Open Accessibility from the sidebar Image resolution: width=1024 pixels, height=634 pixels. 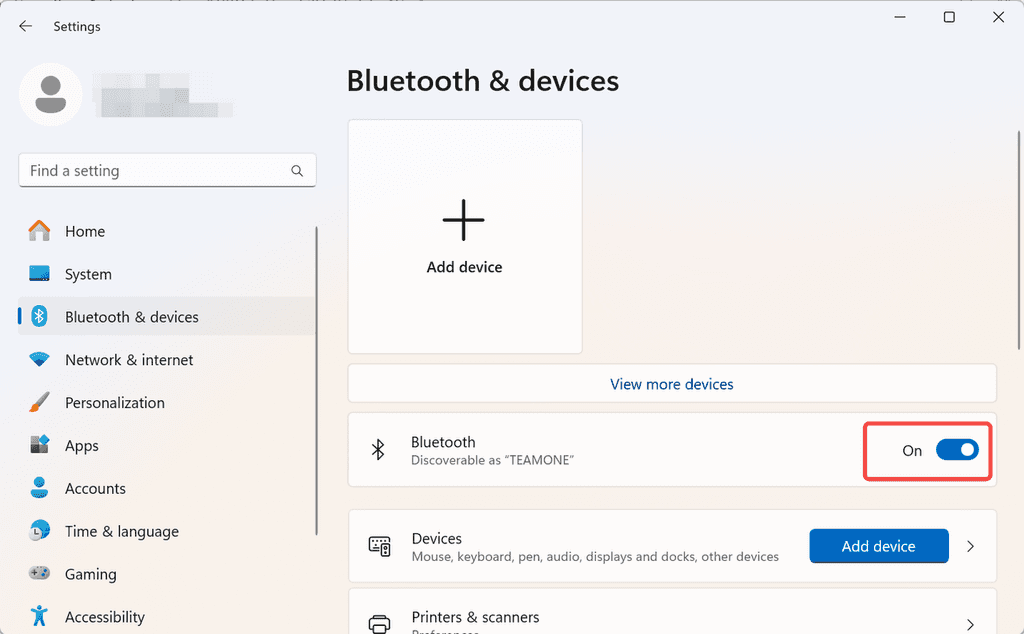[x=105, y=617]
